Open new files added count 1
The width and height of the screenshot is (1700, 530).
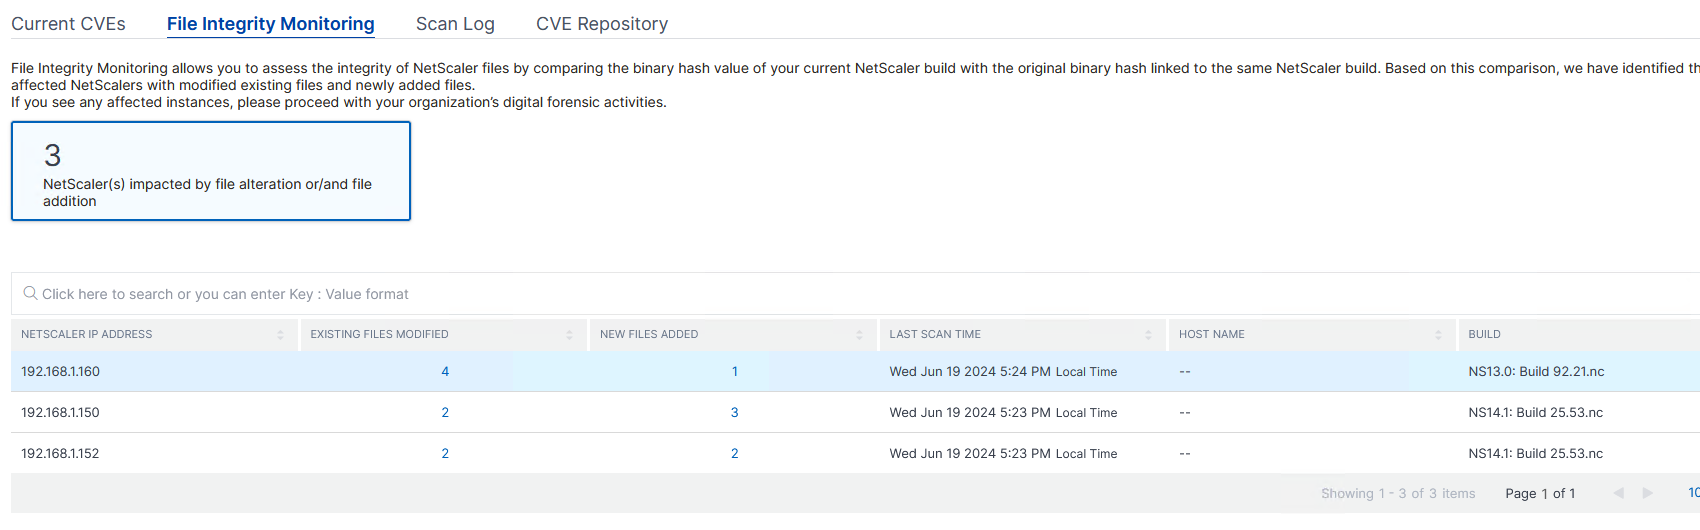click(x=735, y=371)
